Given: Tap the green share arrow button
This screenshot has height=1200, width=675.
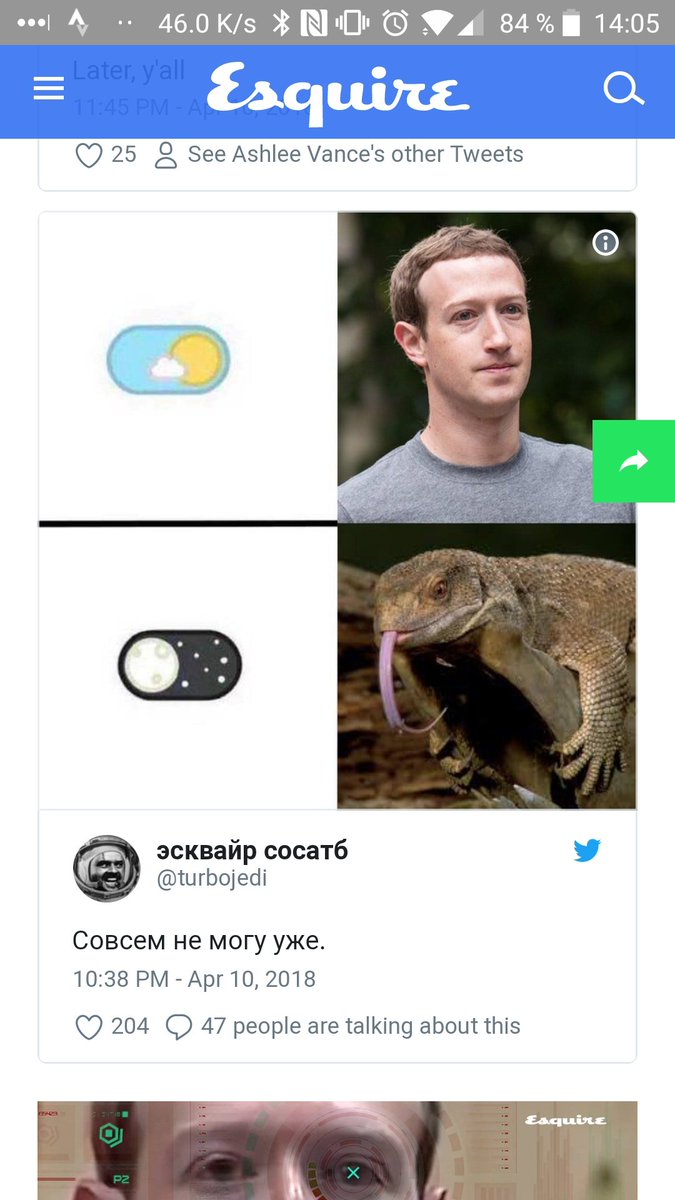Looking at the screenshot, I should point(633,461).
